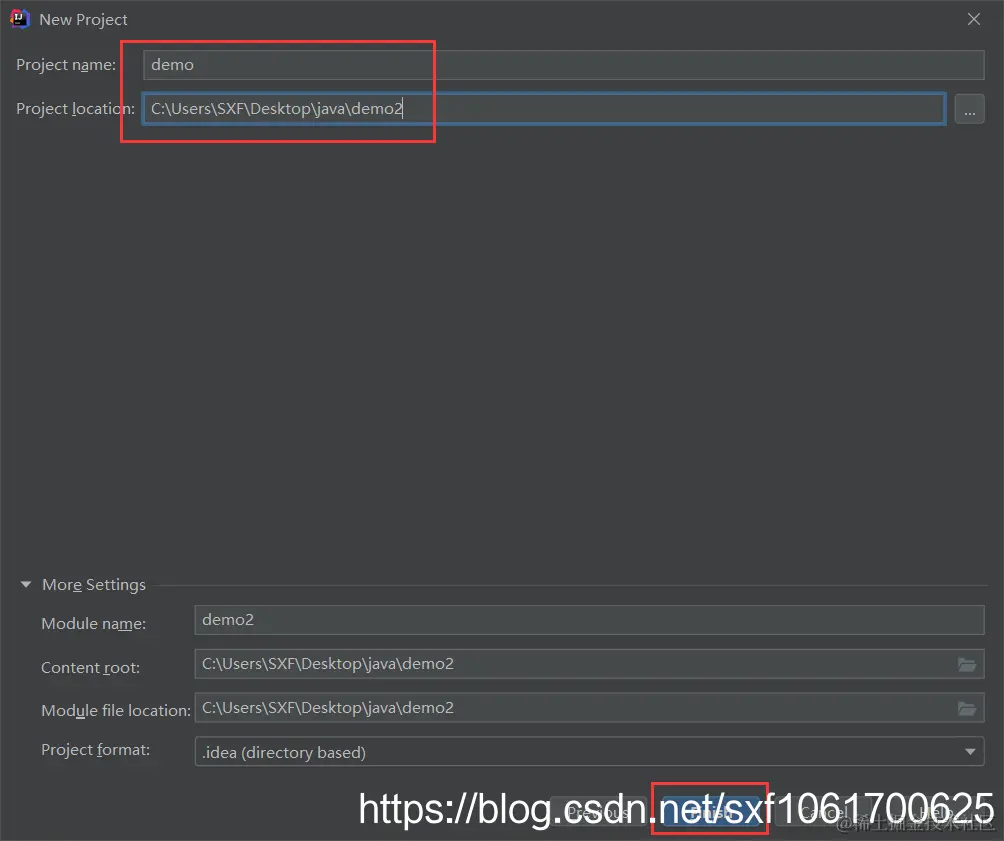Click the IntelliJ IDEA icon in title bar
The height and width of the screenshot is (841, 1004).
20,19
